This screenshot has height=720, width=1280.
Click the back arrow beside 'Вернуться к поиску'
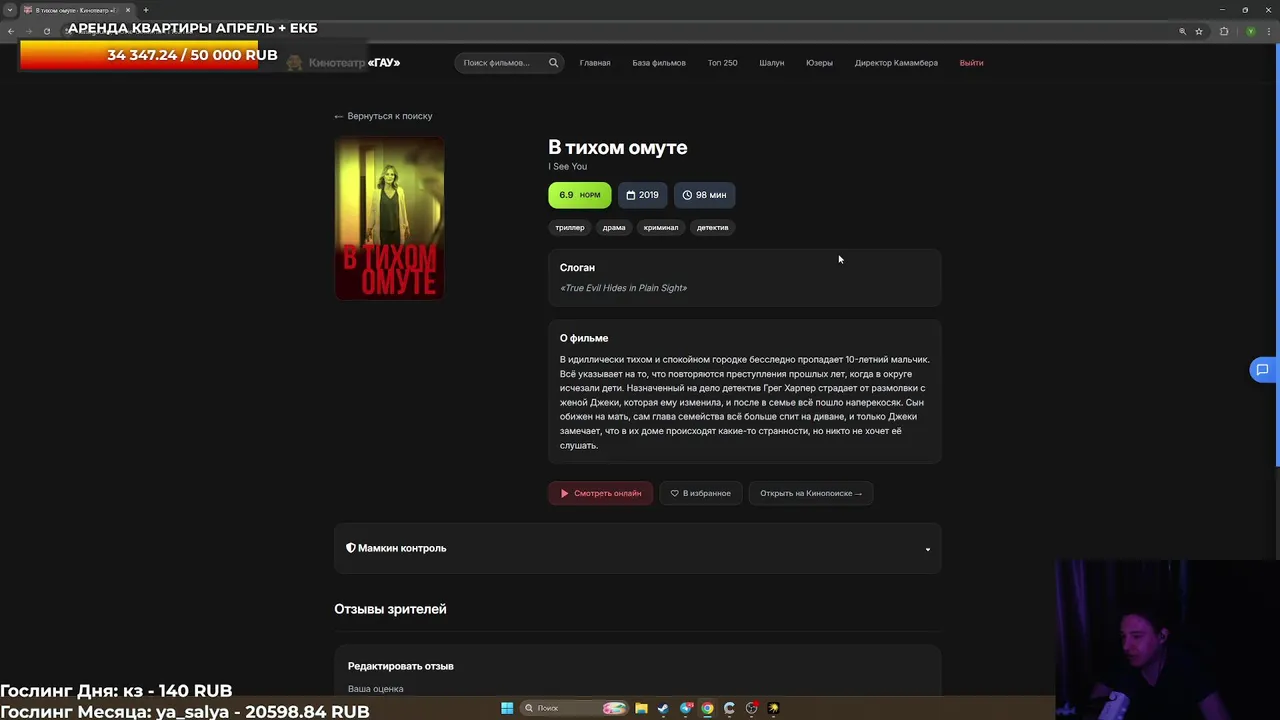click(x=338, y=116)
